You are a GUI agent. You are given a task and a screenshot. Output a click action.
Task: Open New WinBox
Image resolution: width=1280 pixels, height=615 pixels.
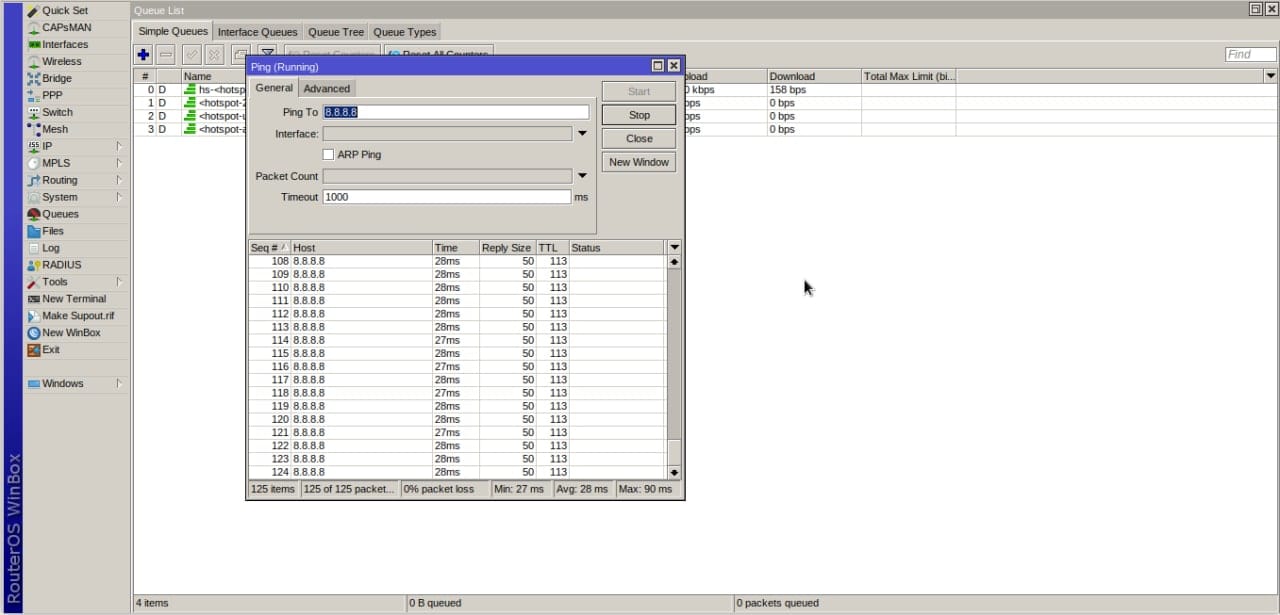(x=71, y=333)
